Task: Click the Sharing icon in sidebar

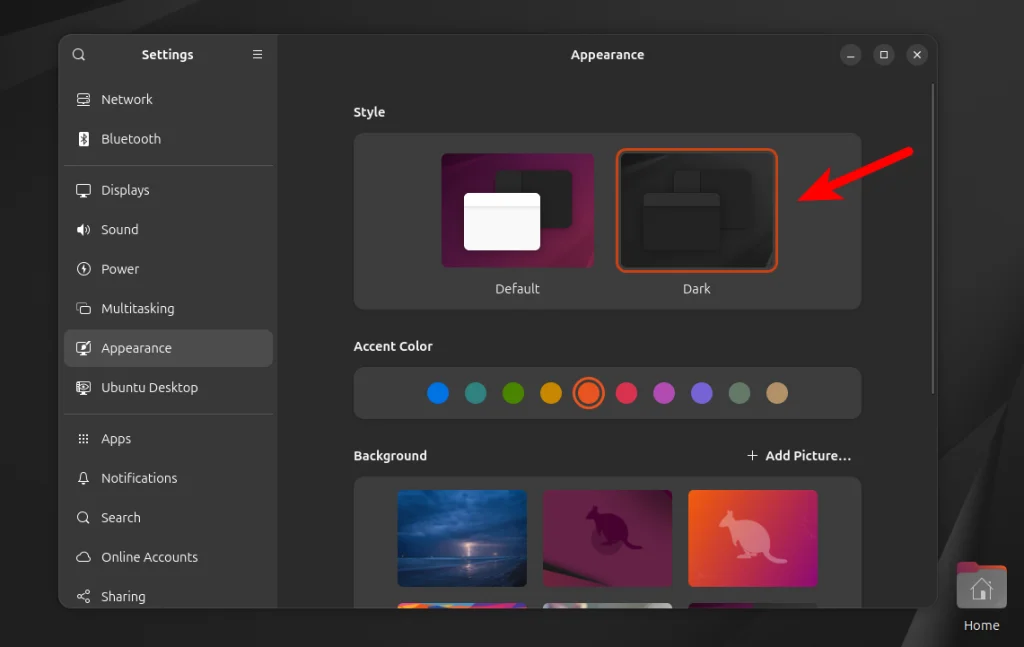Action: click(82, 596)
